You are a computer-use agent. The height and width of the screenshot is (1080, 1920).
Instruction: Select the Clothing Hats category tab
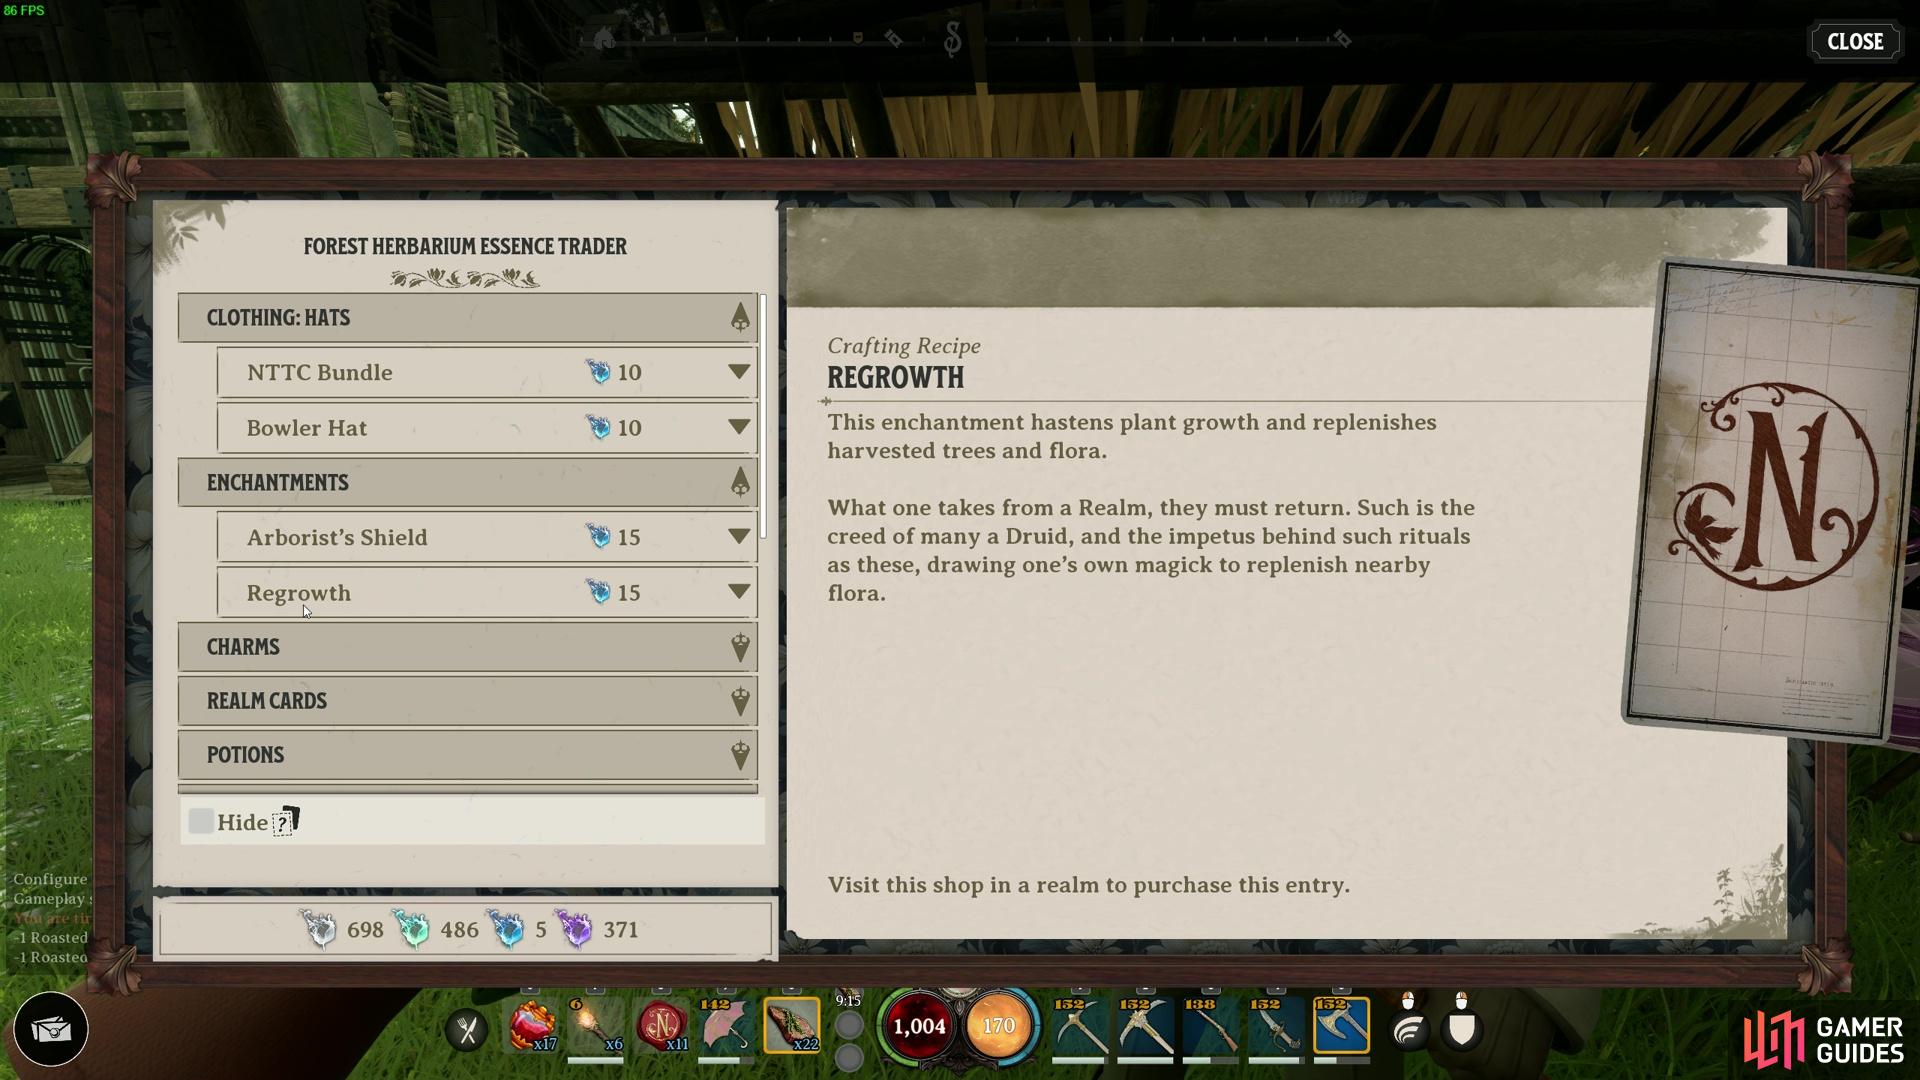[x=465, y=316]
